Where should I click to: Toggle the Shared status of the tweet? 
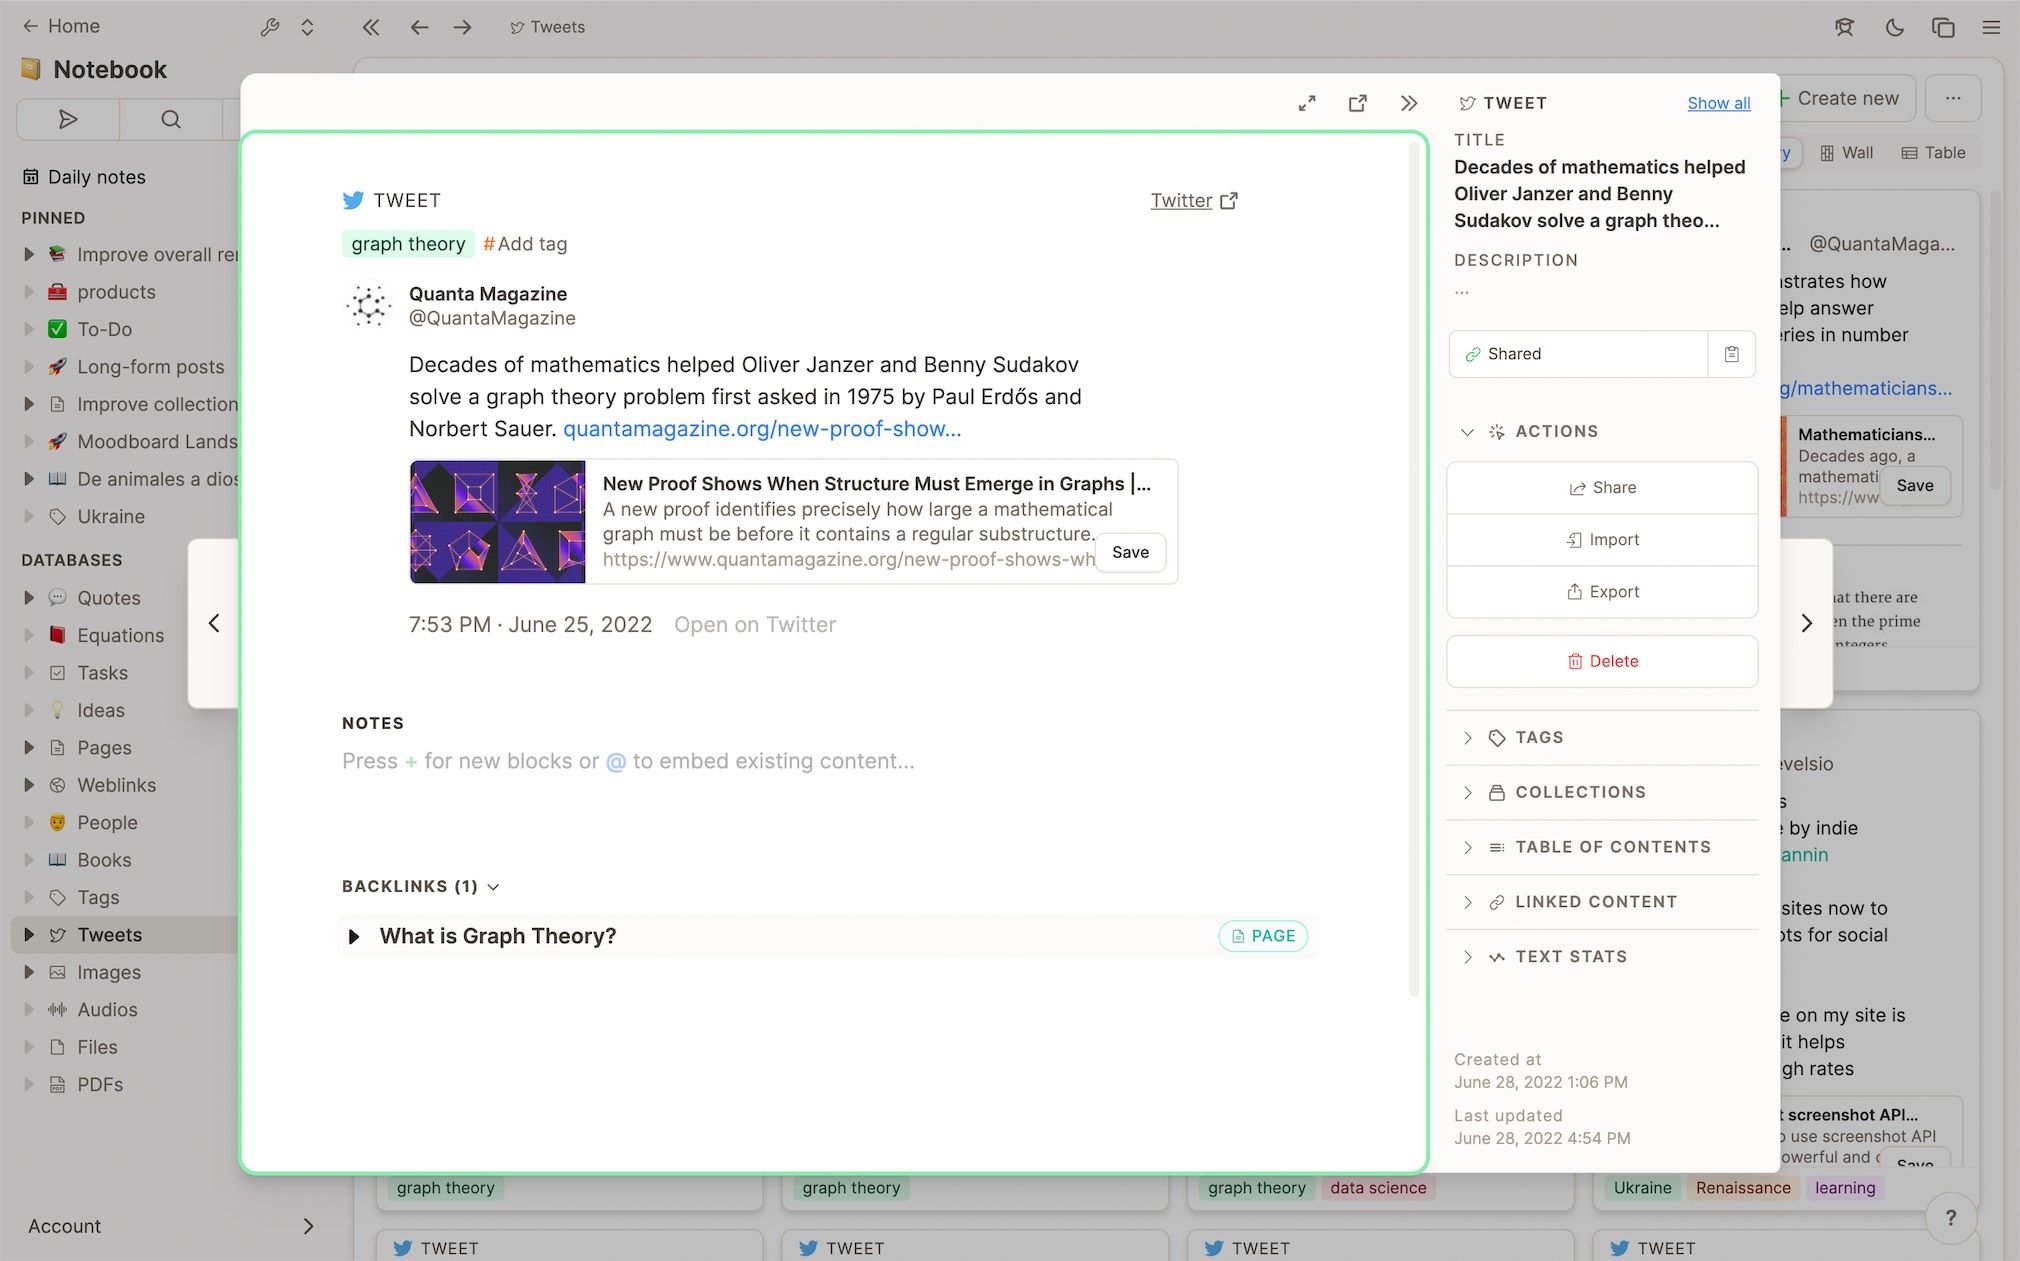pos(1577,354)
